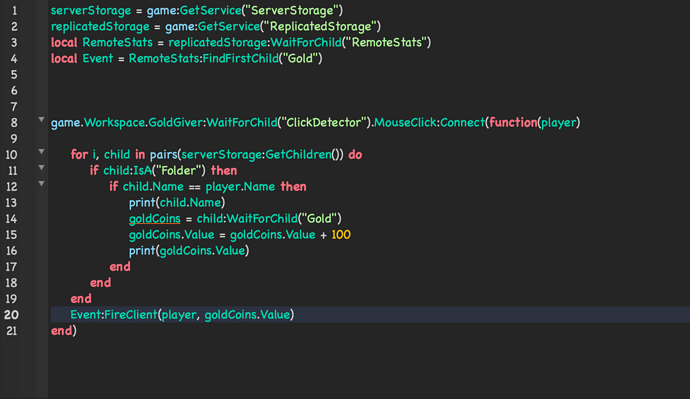Click print(child.Name) on line 13

coord(177,202)
